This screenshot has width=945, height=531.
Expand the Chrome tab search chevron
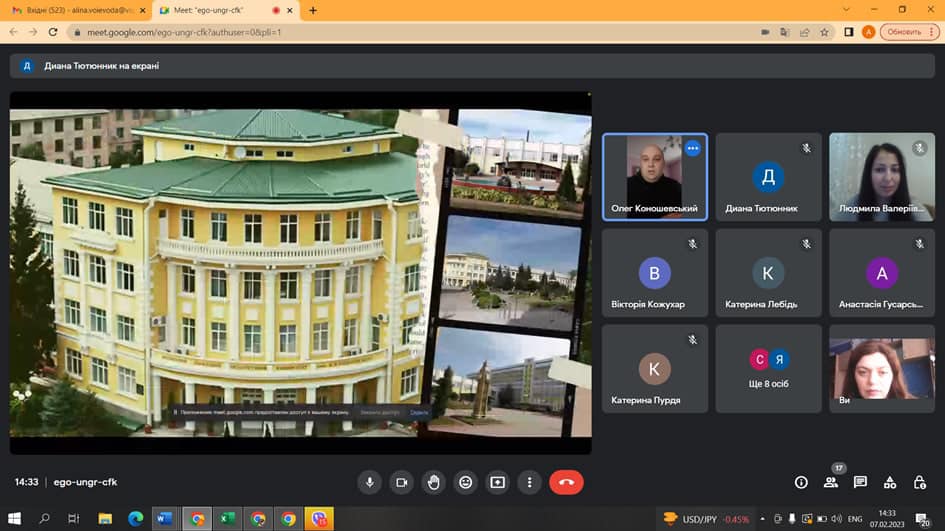tap(846, 10)
